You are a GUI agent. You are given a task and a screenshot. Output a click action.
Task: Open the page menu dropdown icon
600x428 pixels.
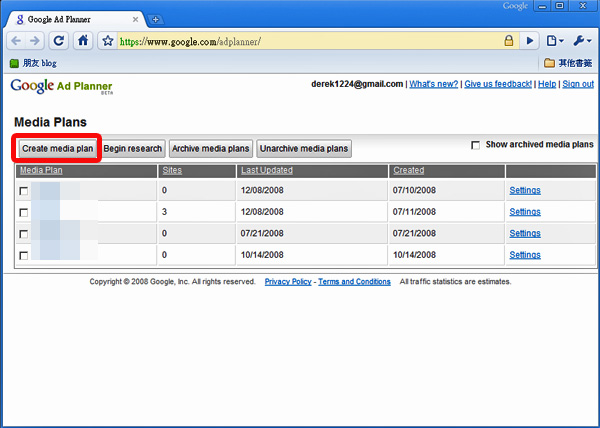(555, 41)
